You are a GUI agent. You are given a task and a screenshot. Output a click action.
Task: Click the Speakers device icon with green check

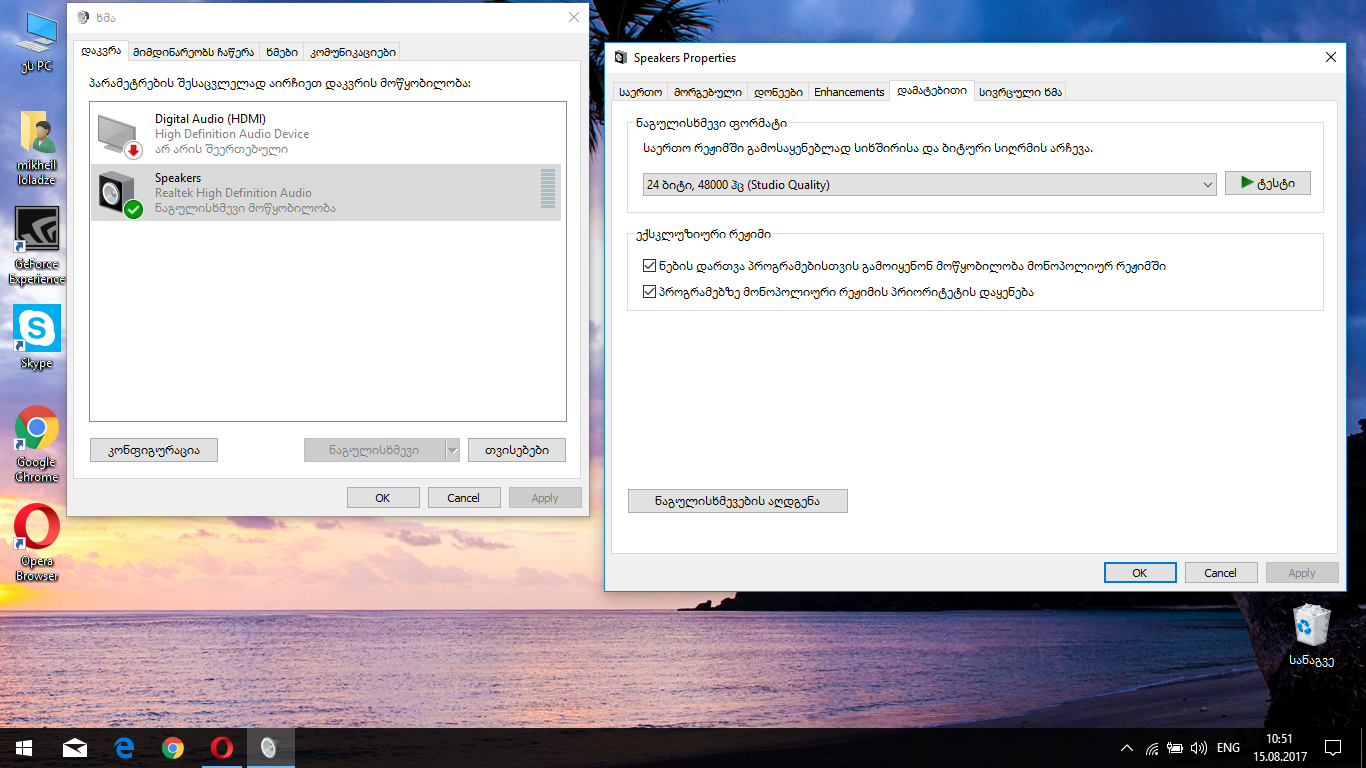click(120, 194)
